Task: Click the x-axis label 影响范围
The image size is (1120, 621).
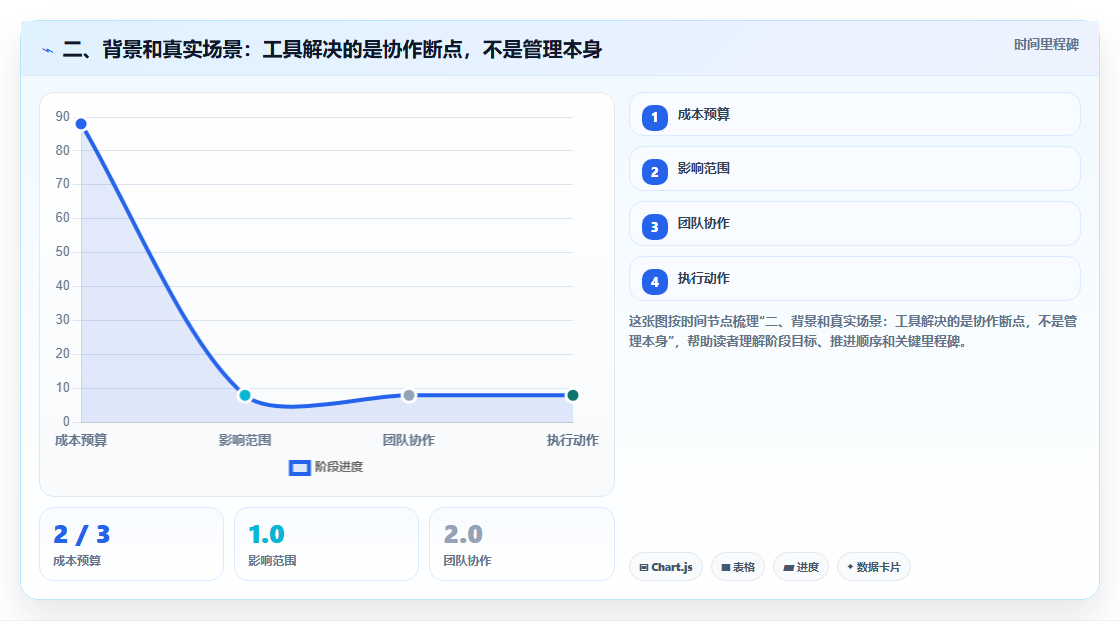Action: [x=245, y=441]
